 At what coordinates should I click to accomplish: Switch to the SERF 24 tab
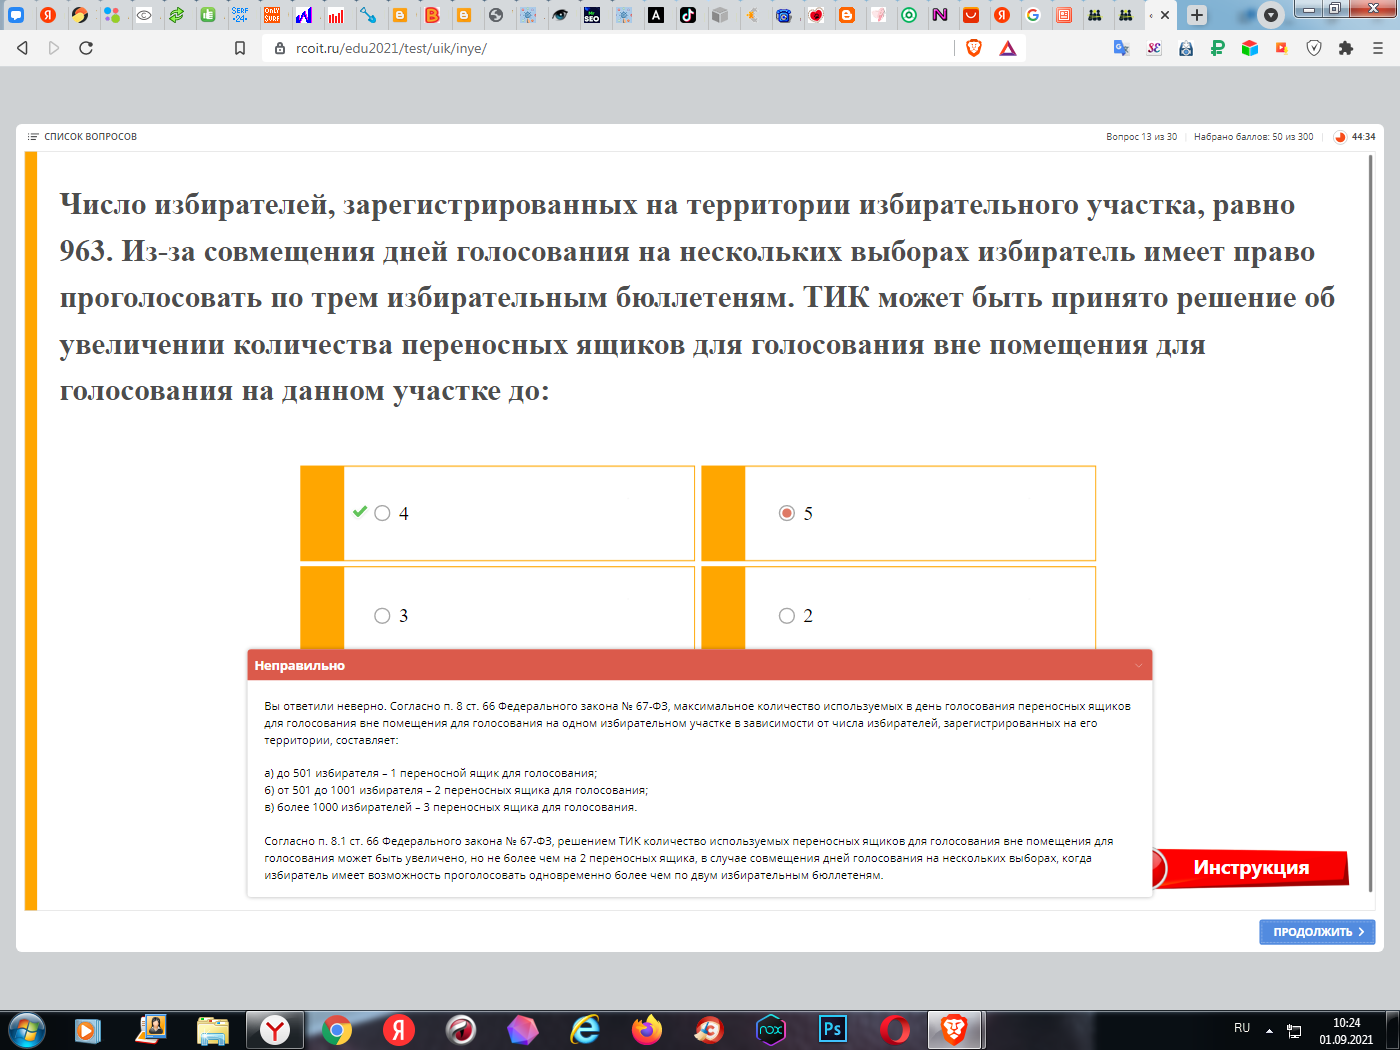[x=240, y=15]
